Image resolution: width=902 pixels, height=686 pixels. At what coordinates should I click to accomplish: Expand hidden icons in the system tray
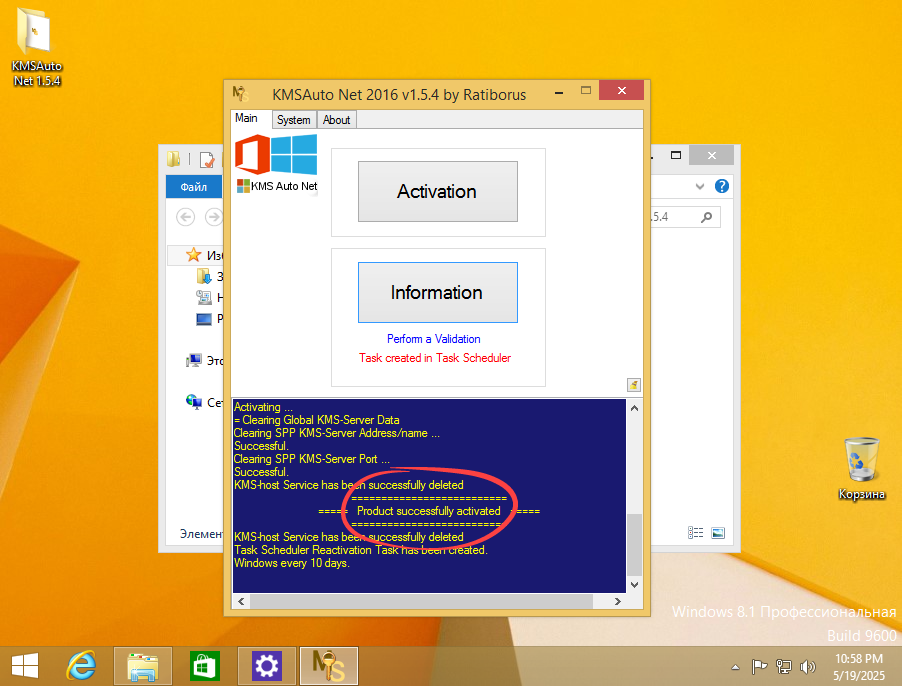(735, 667)
